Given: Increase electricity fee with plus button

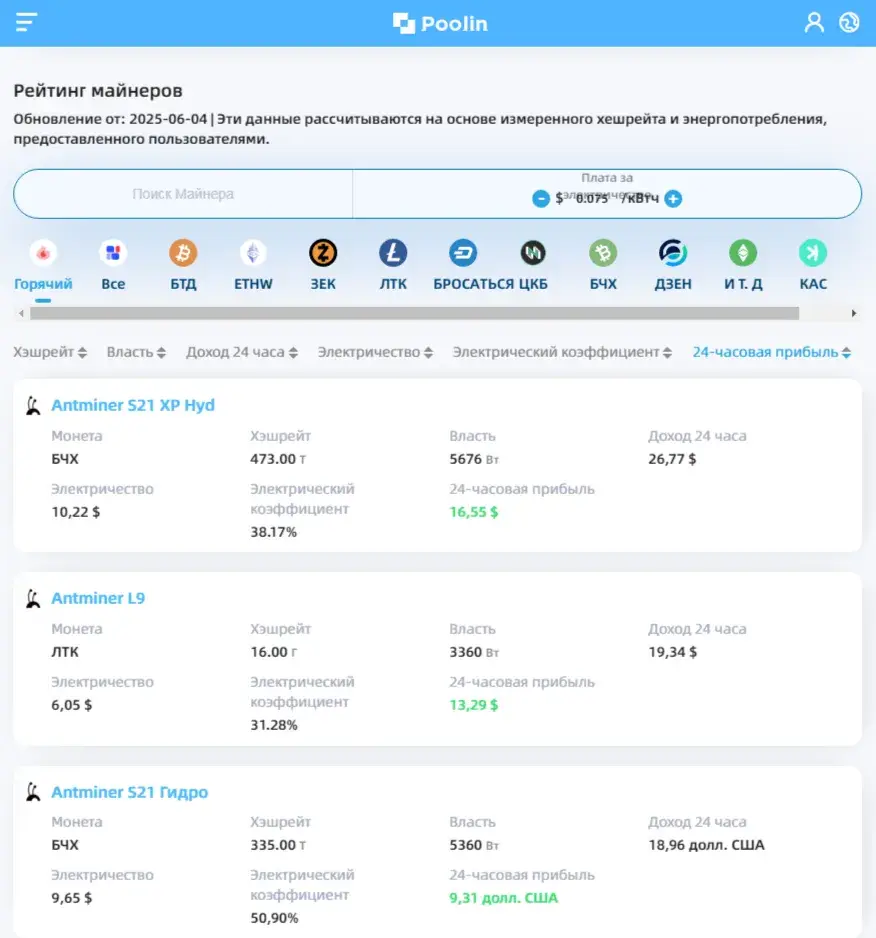Looking at the screenshot, I should click(x=673, y=199).
